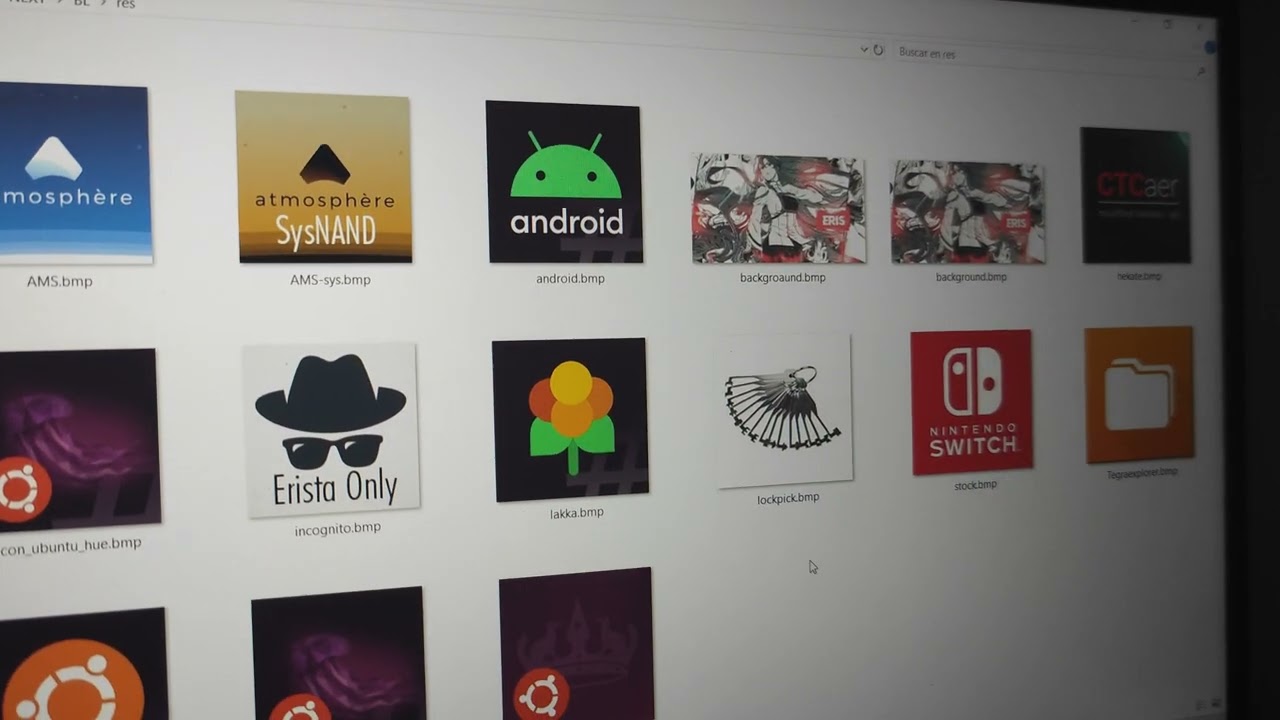Select the blue Atmosphère AMS.bmp thumbnail
The width and height of the screenshot is (1280, 720).
(x=75, y=174)
